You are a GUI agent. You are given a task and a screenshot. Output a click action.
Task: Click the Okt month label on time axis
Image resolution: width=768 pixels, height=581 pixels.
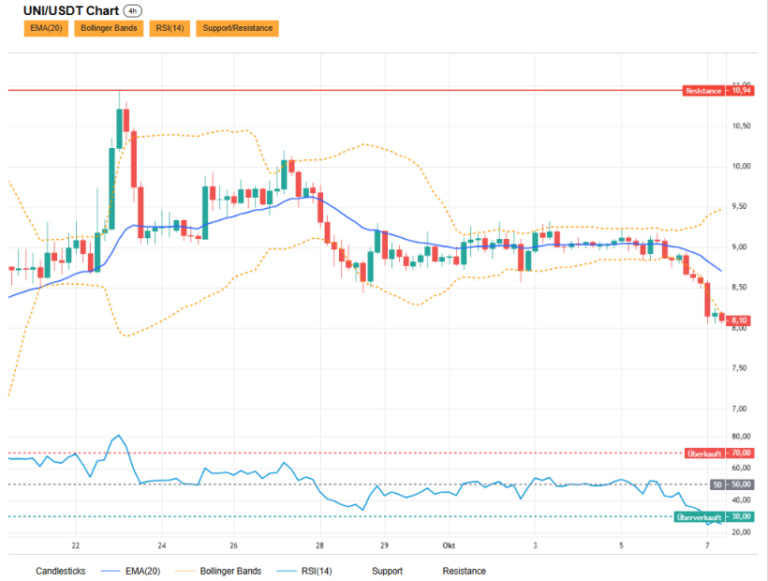(x=449, y=545)
